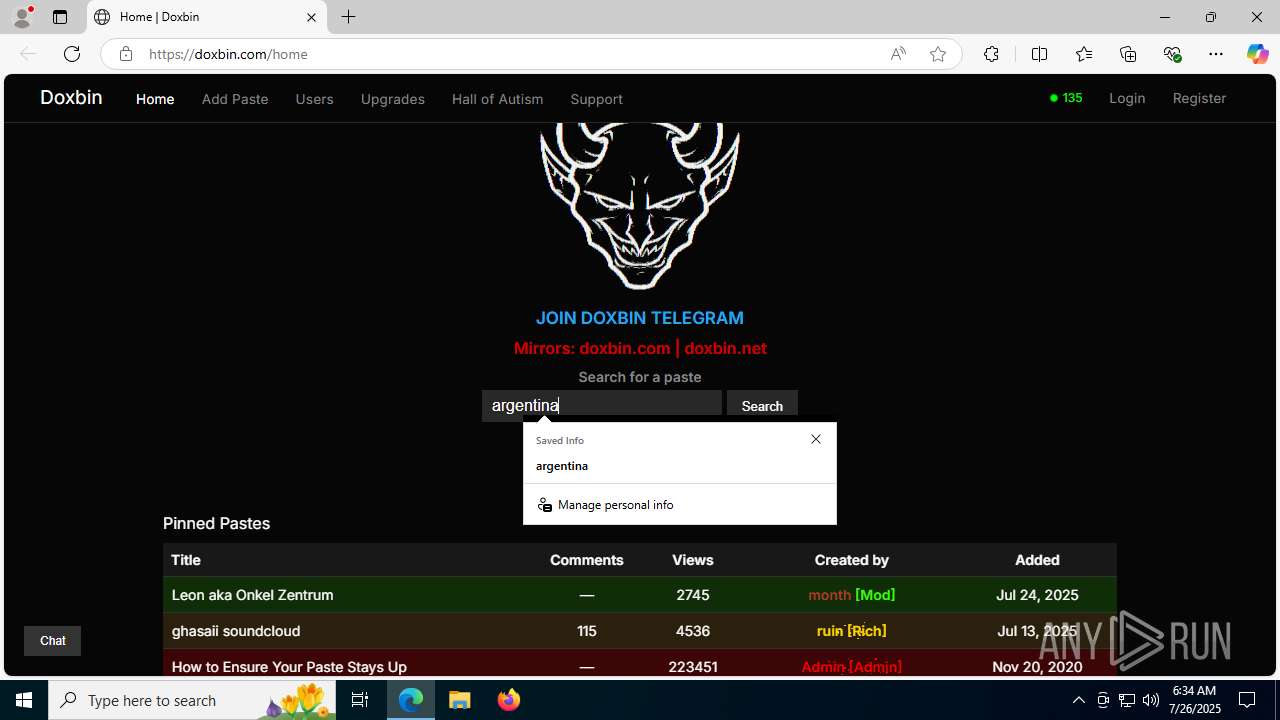1280x720 pixels.
Task: View site information lock icon
Action: [x=125, y=54]
